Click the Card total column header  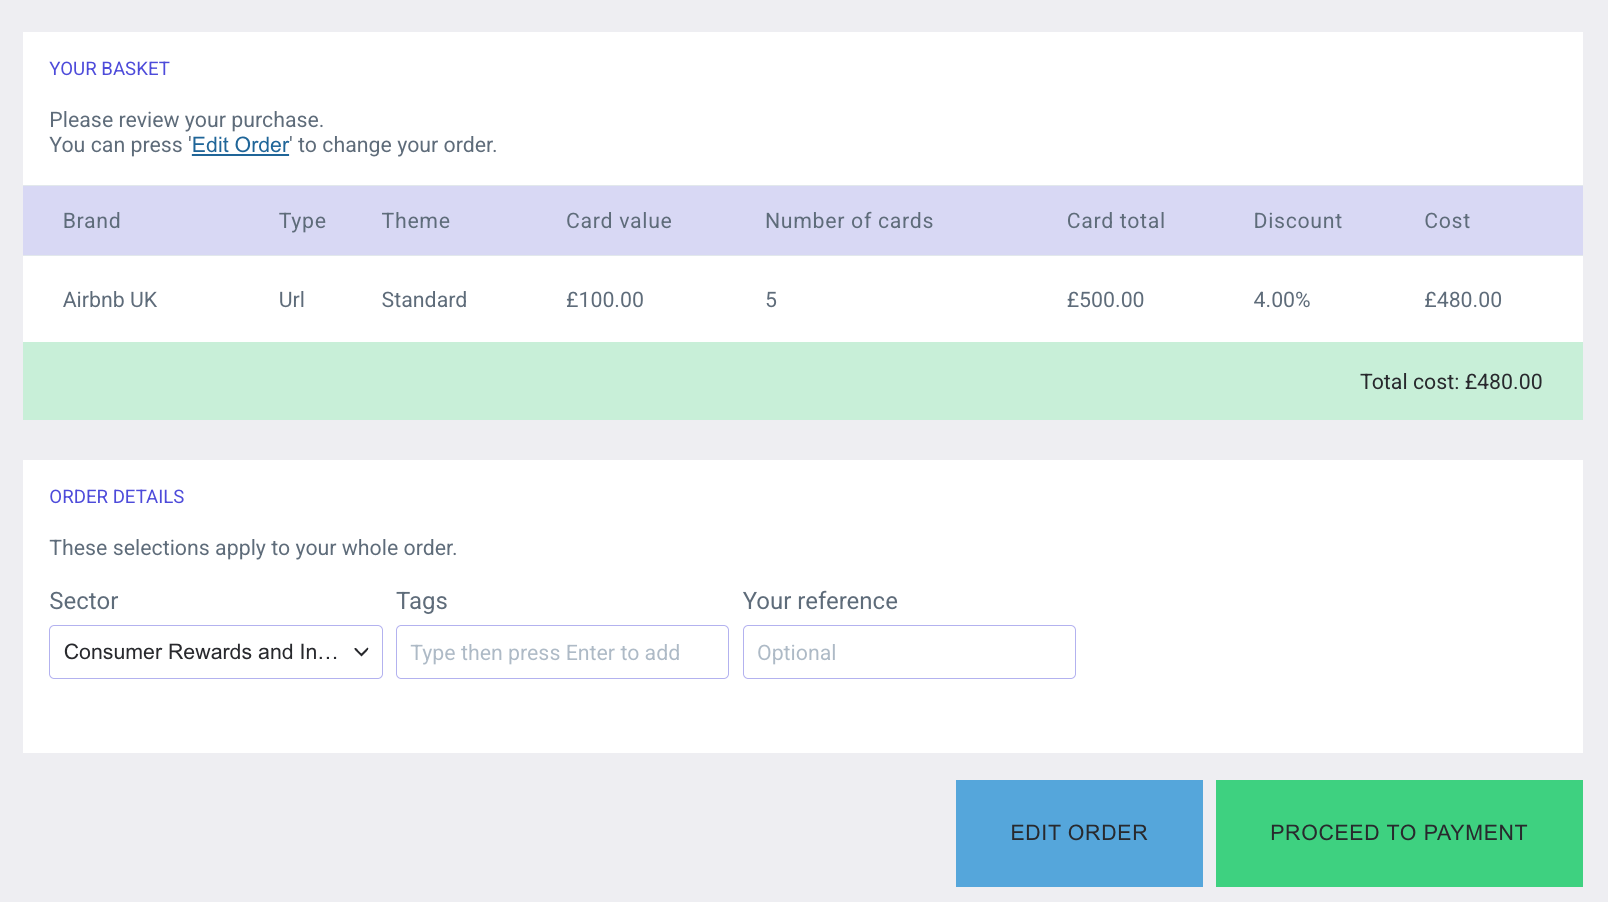point(1115,221)
